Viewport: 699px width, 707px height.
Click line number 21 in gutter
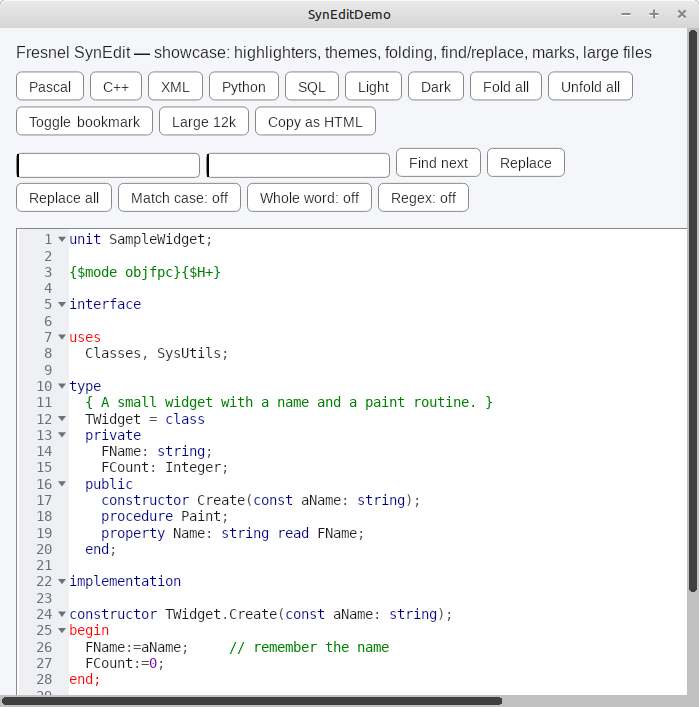tap(44, 565)
